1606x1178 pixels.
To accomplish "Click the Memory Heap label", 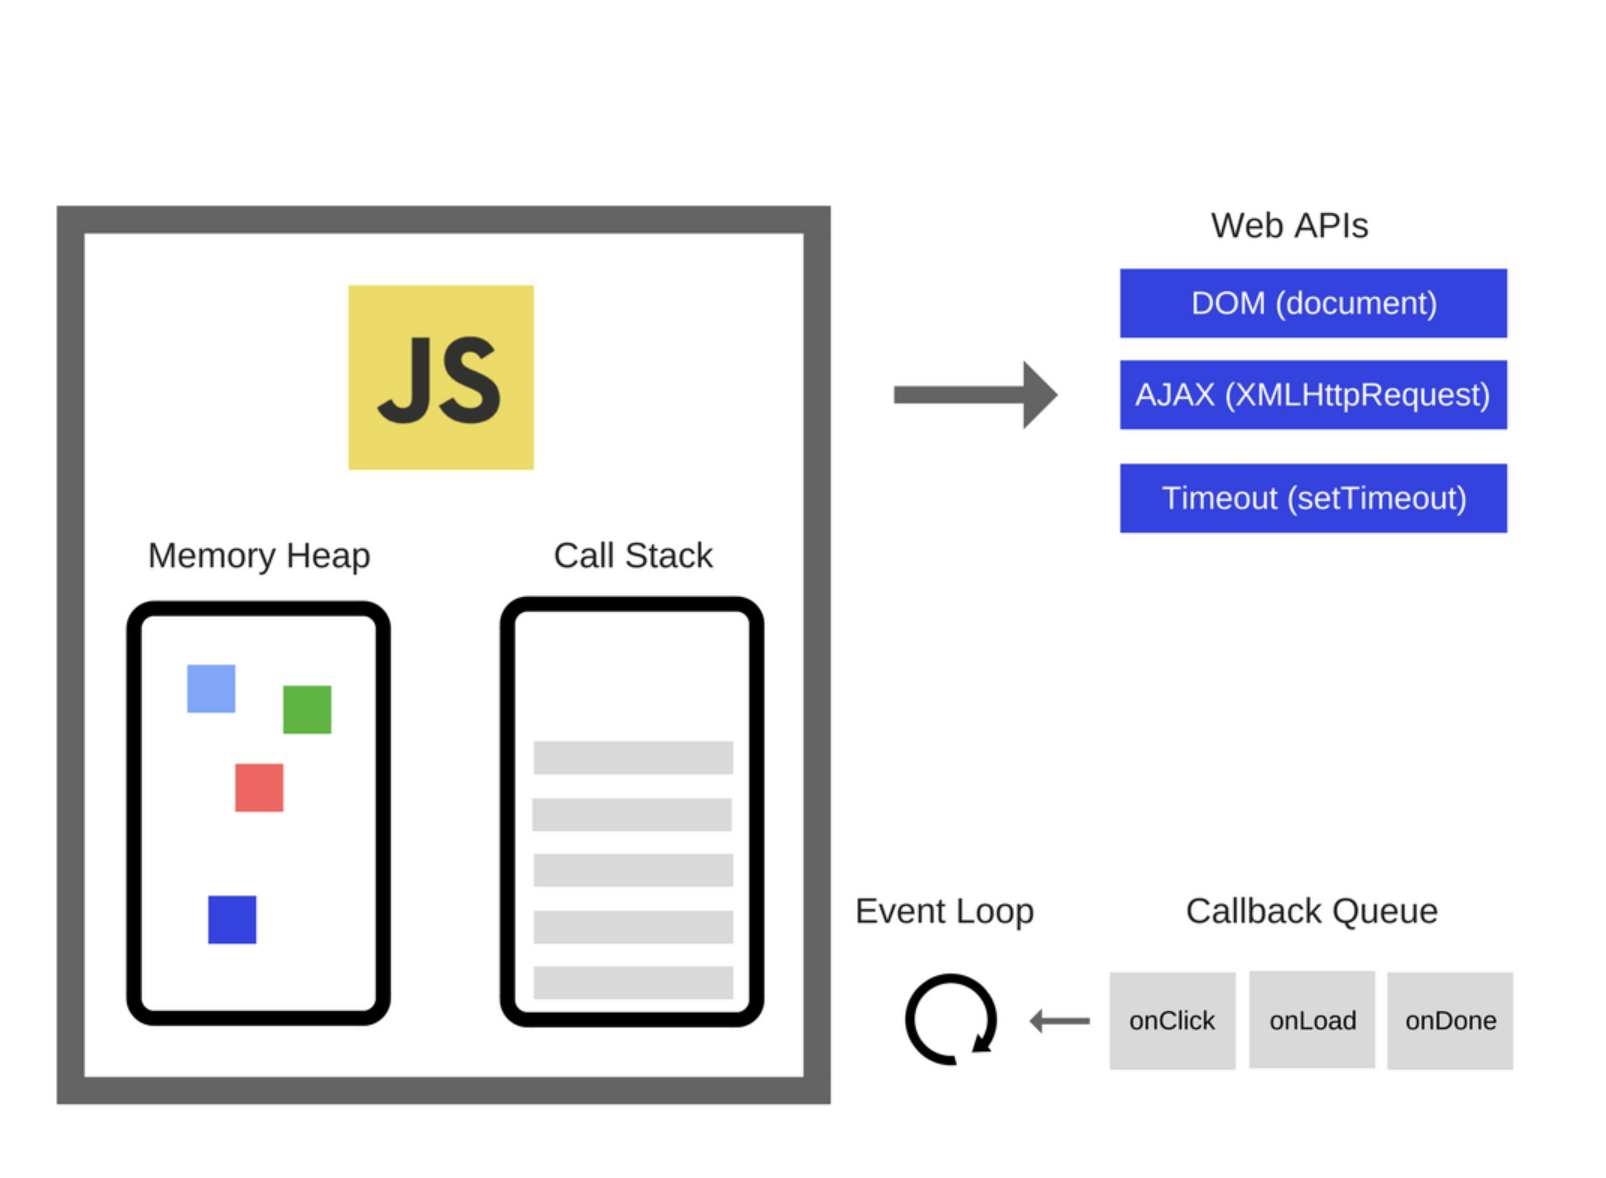I will point(259,555).
